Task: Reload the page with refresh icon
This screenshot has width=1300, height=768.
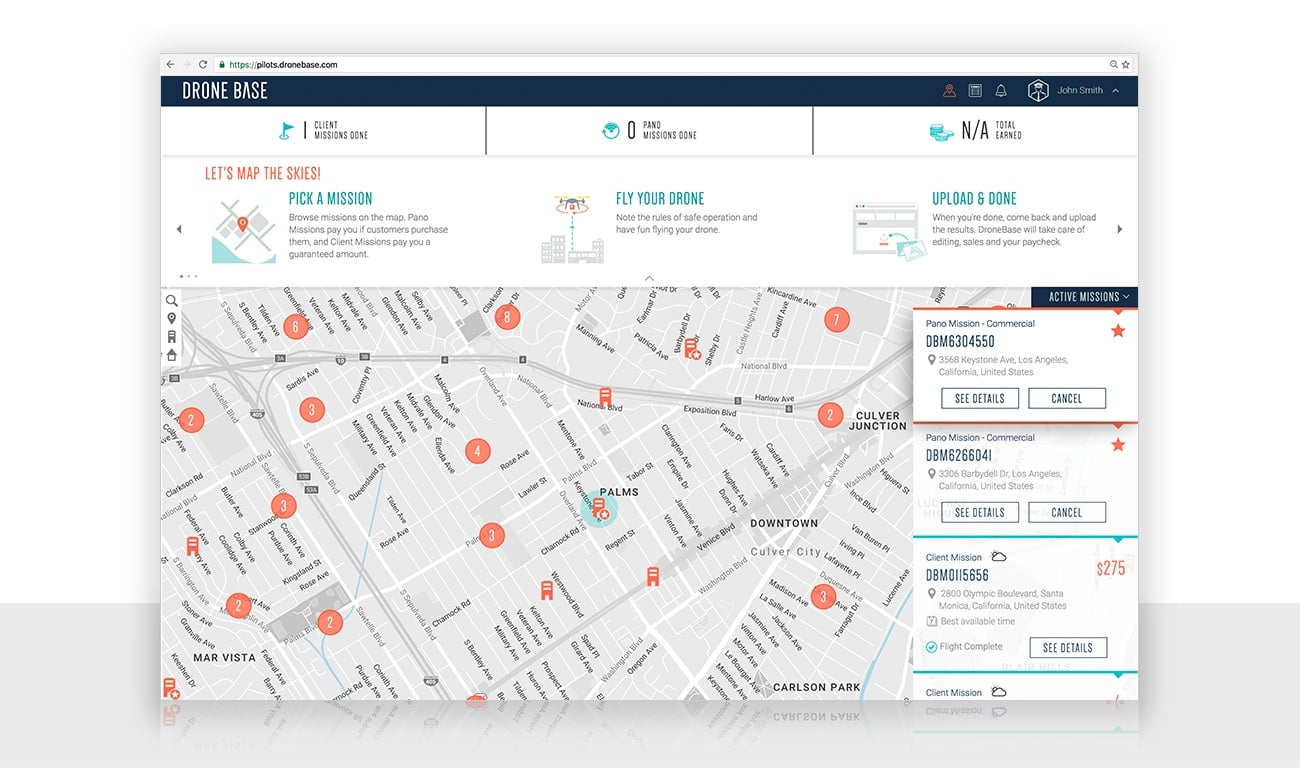Action: click(x=203, y=64)
